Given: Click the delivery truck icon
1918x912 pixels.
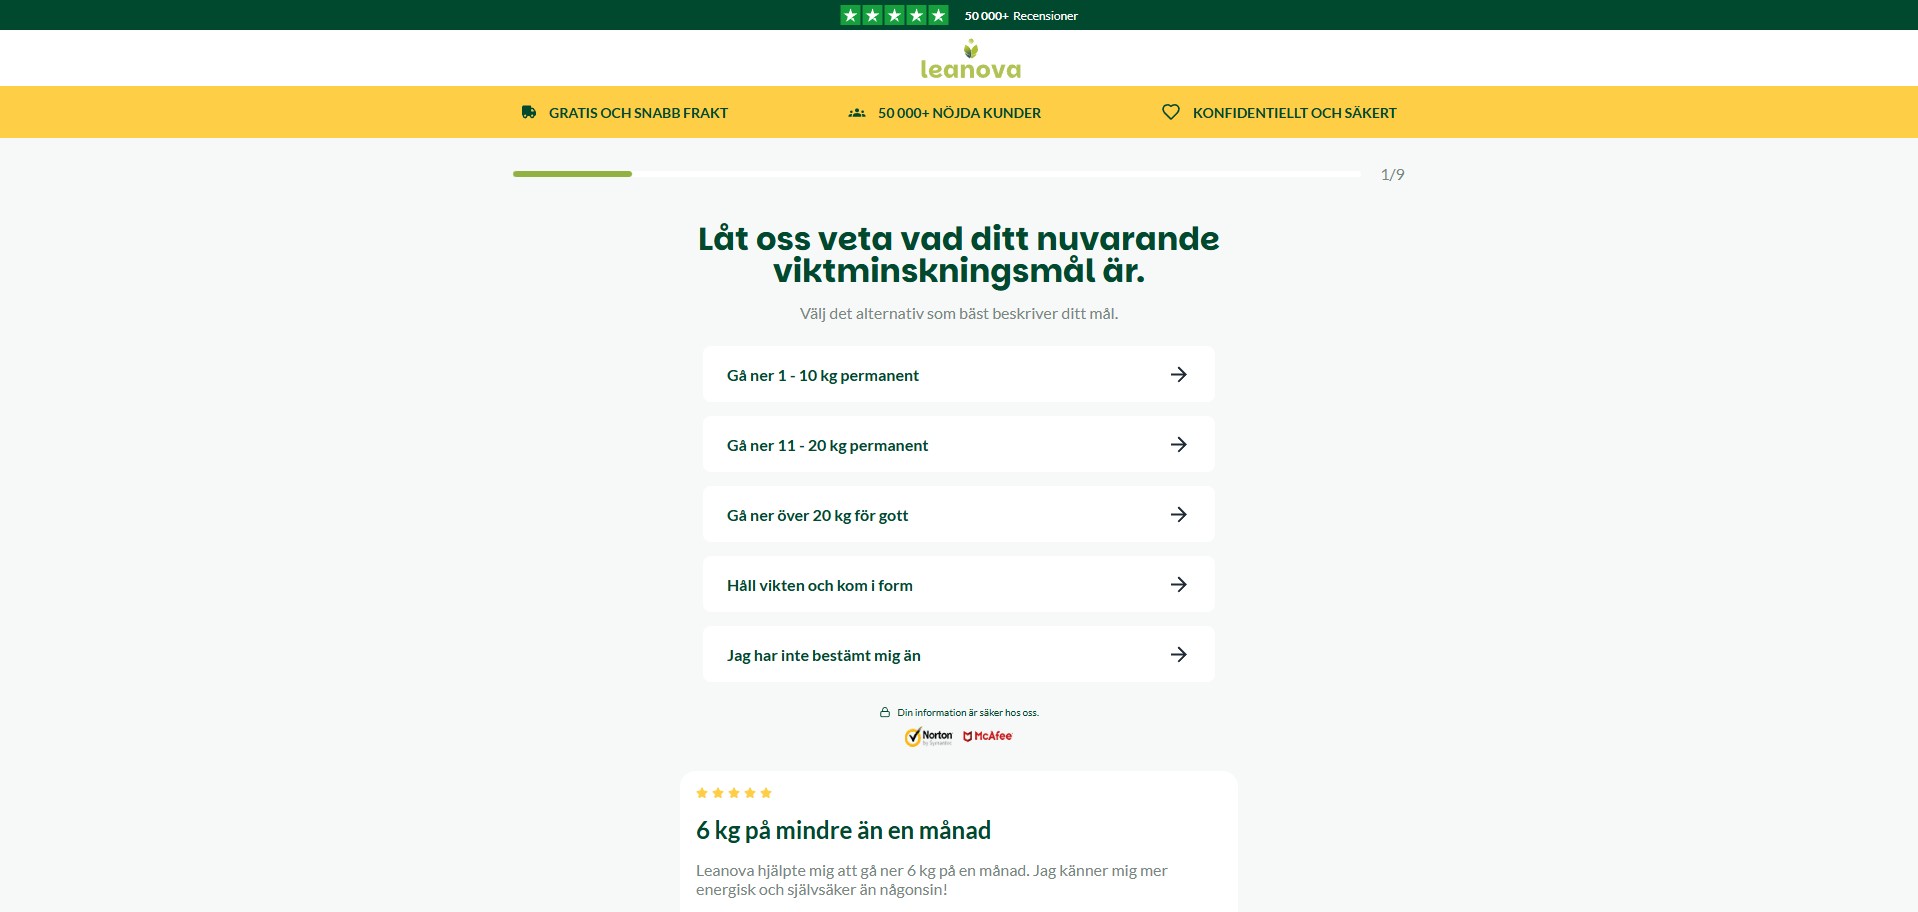Looking at the screenshot, I should click(x=529, y=112).
